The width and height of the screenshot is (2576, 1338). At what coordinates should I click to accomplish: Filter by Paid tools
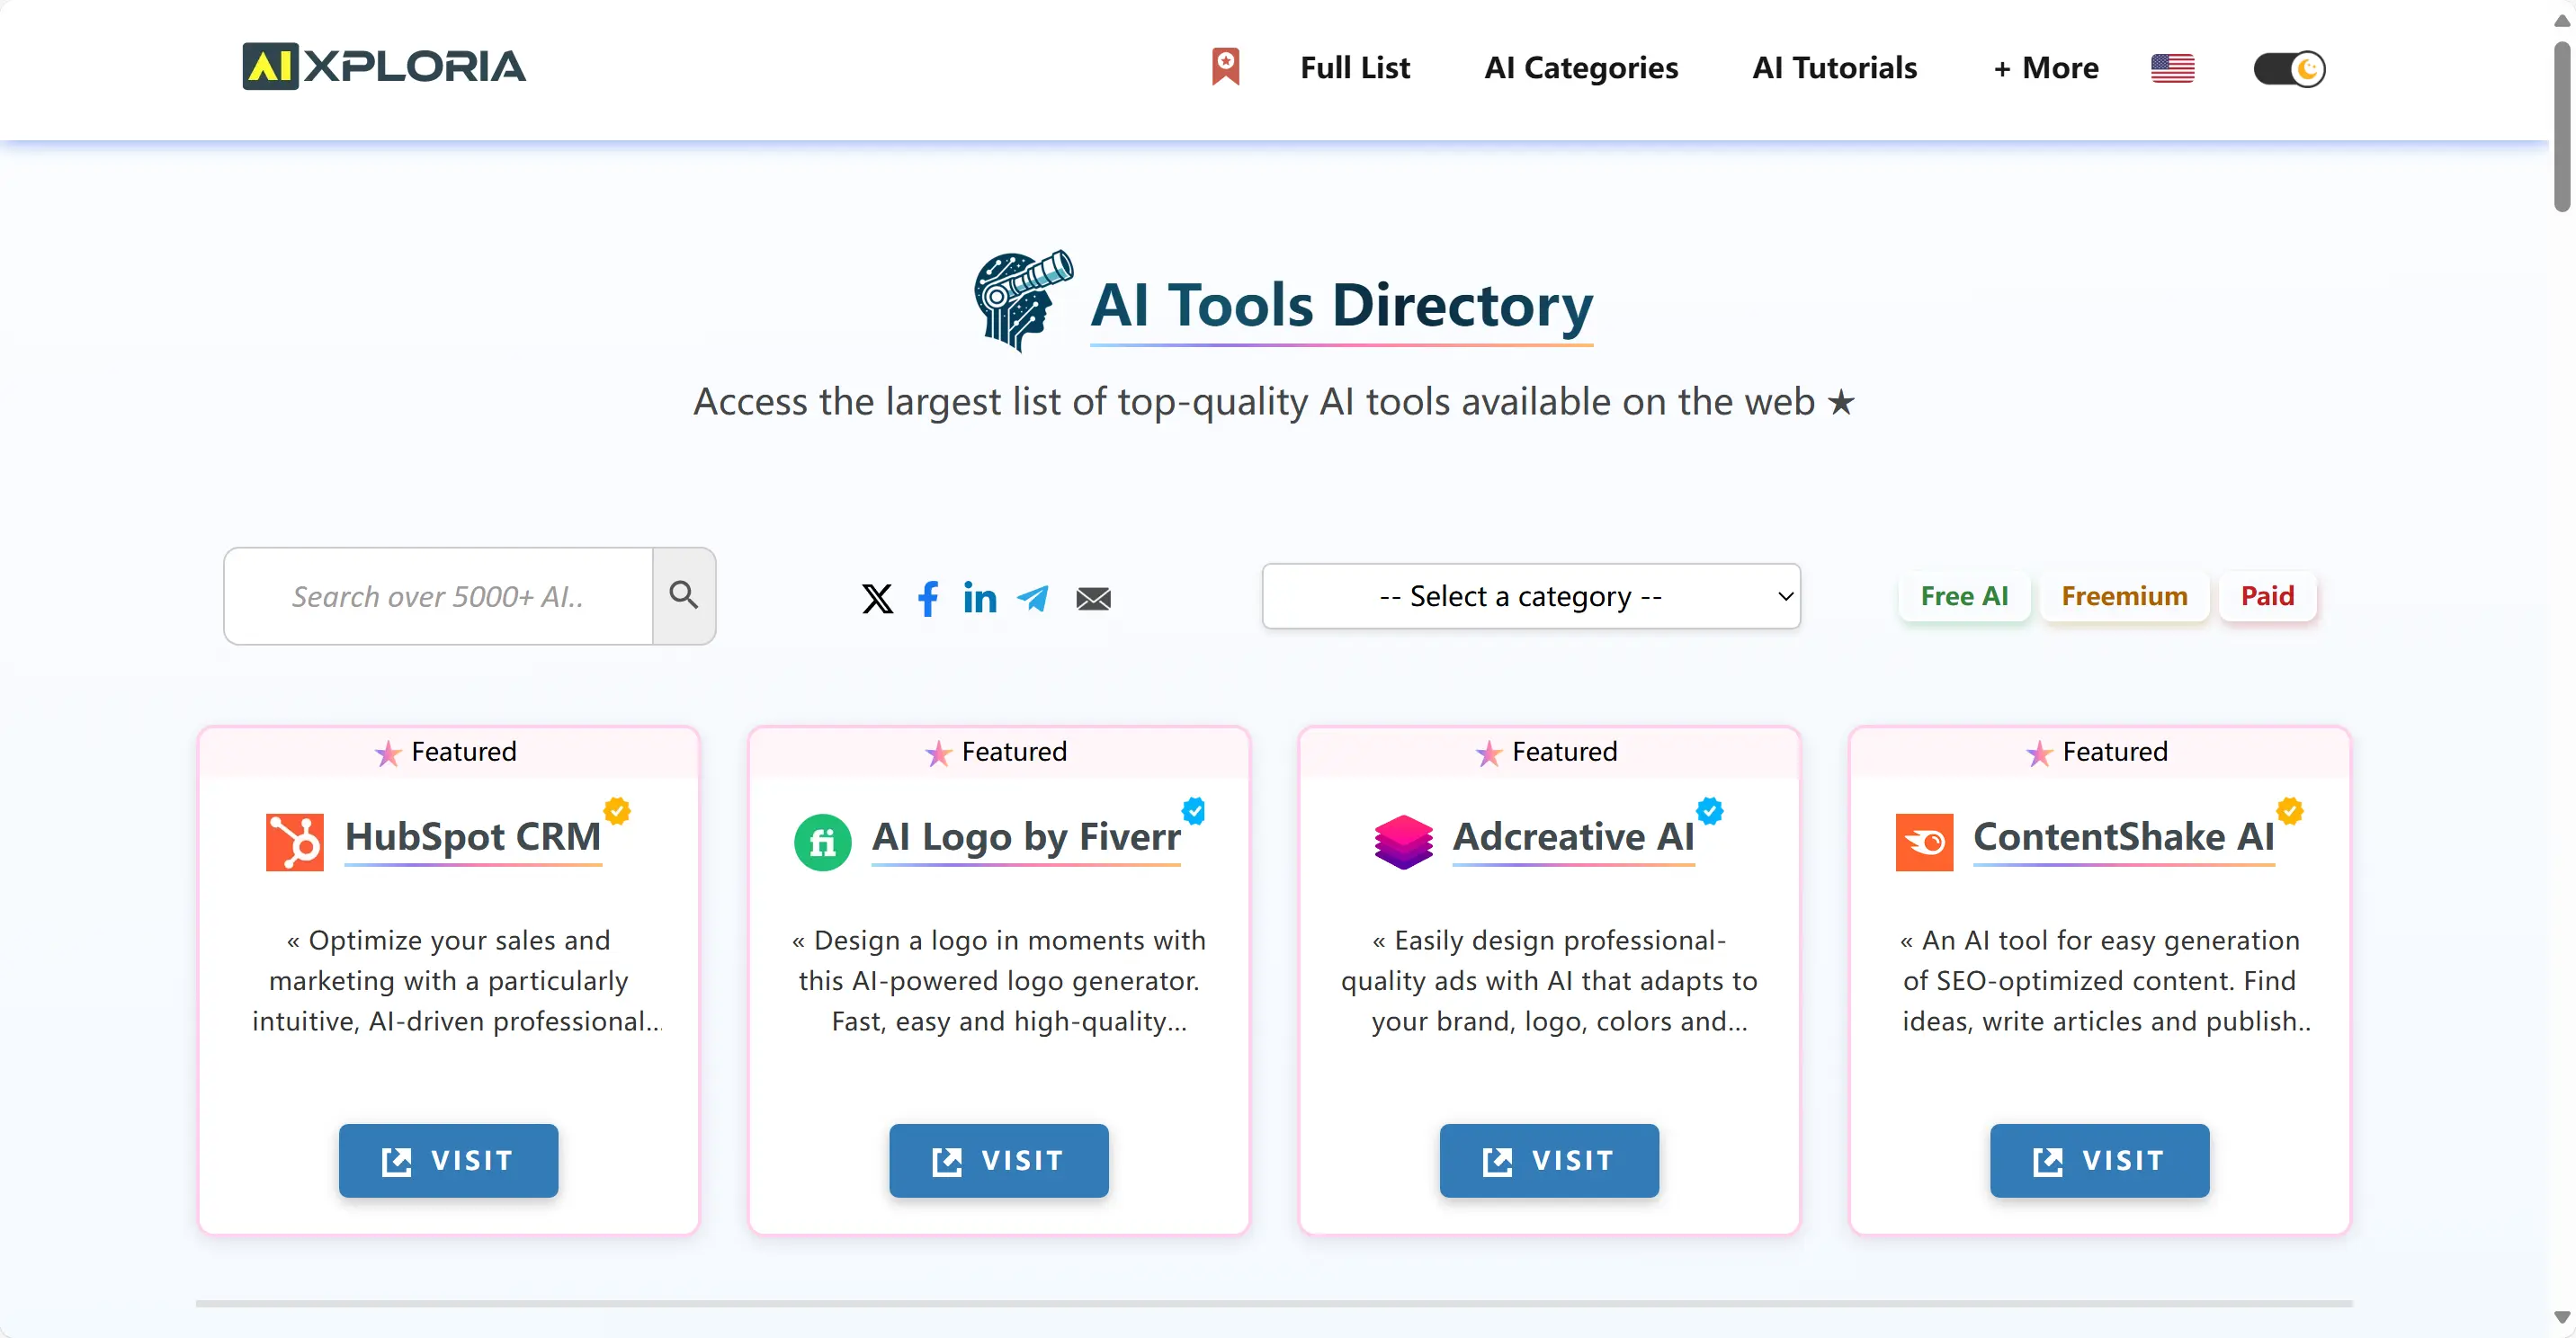[2267, 596]
